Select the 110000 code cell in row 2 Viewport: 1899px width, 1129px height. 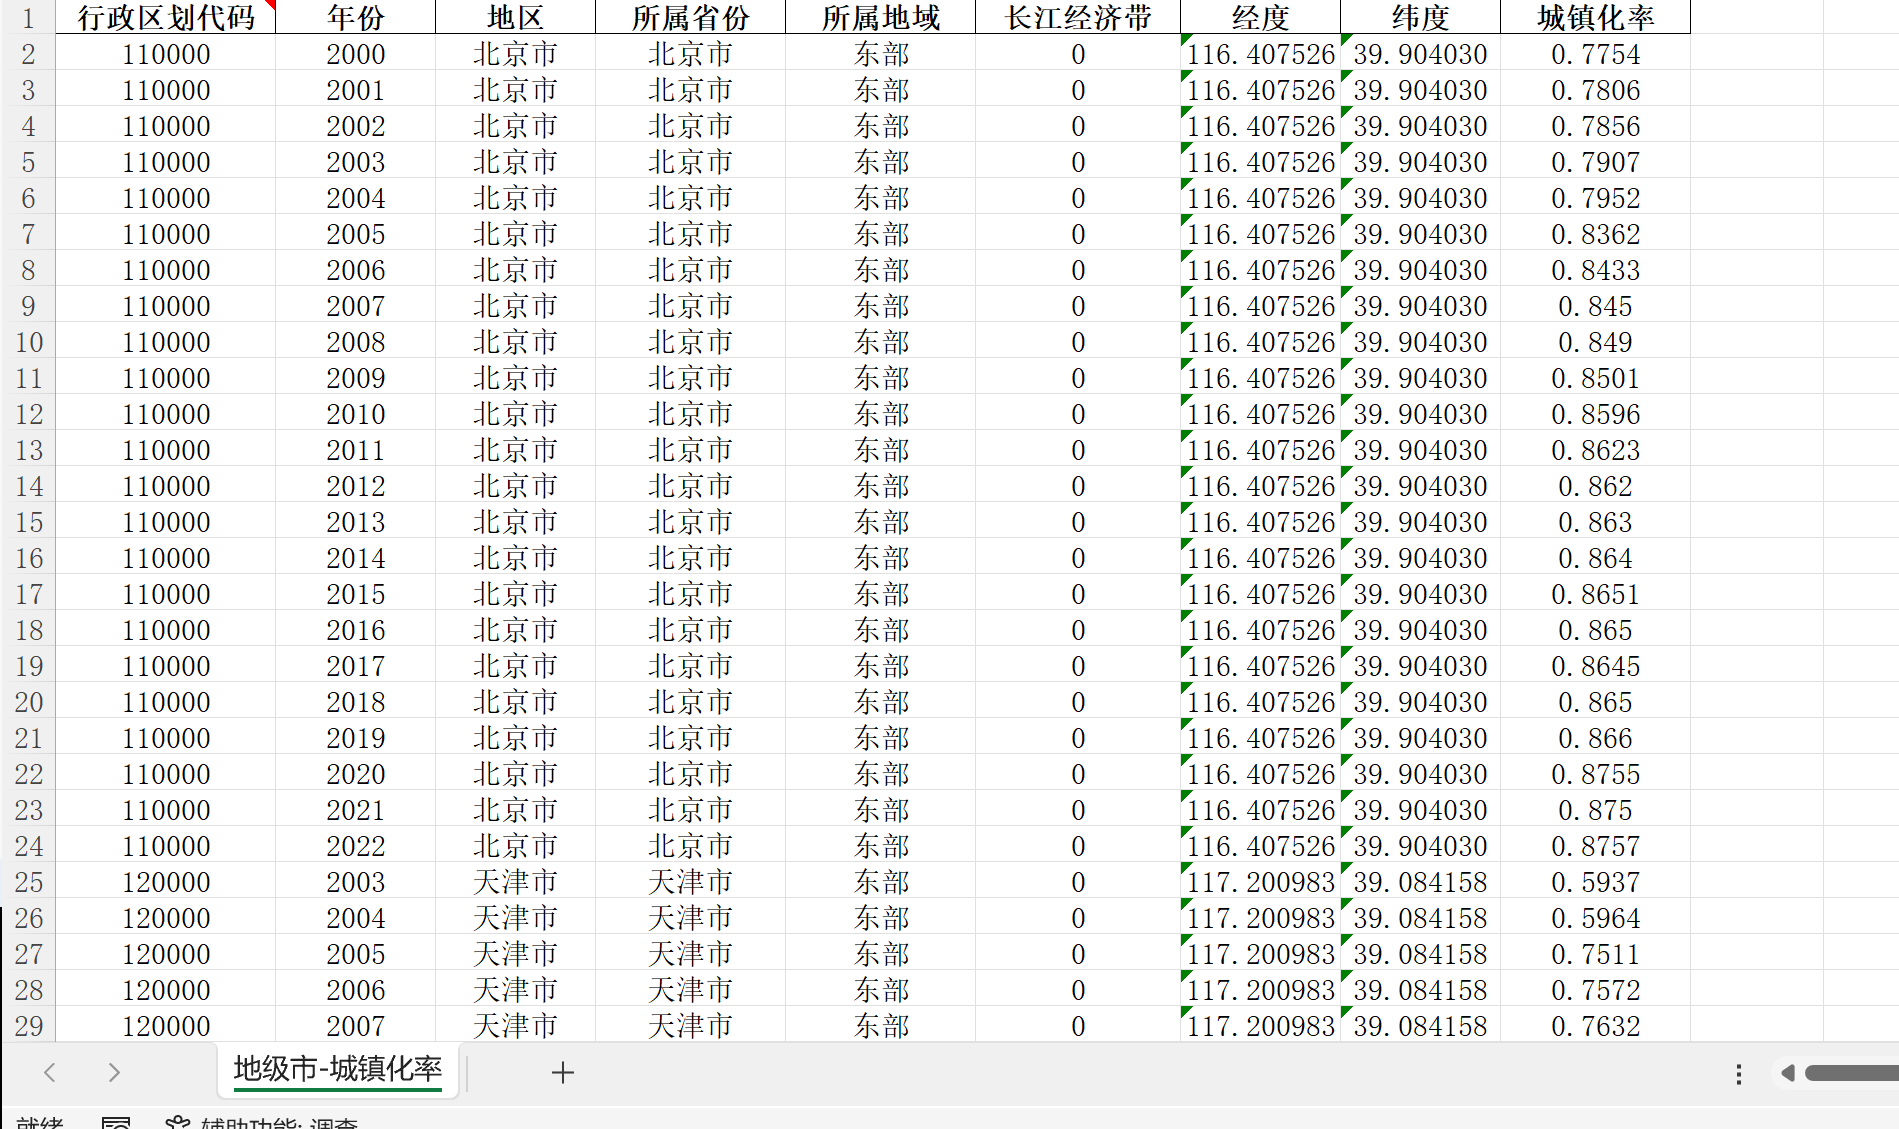(166, 54)
